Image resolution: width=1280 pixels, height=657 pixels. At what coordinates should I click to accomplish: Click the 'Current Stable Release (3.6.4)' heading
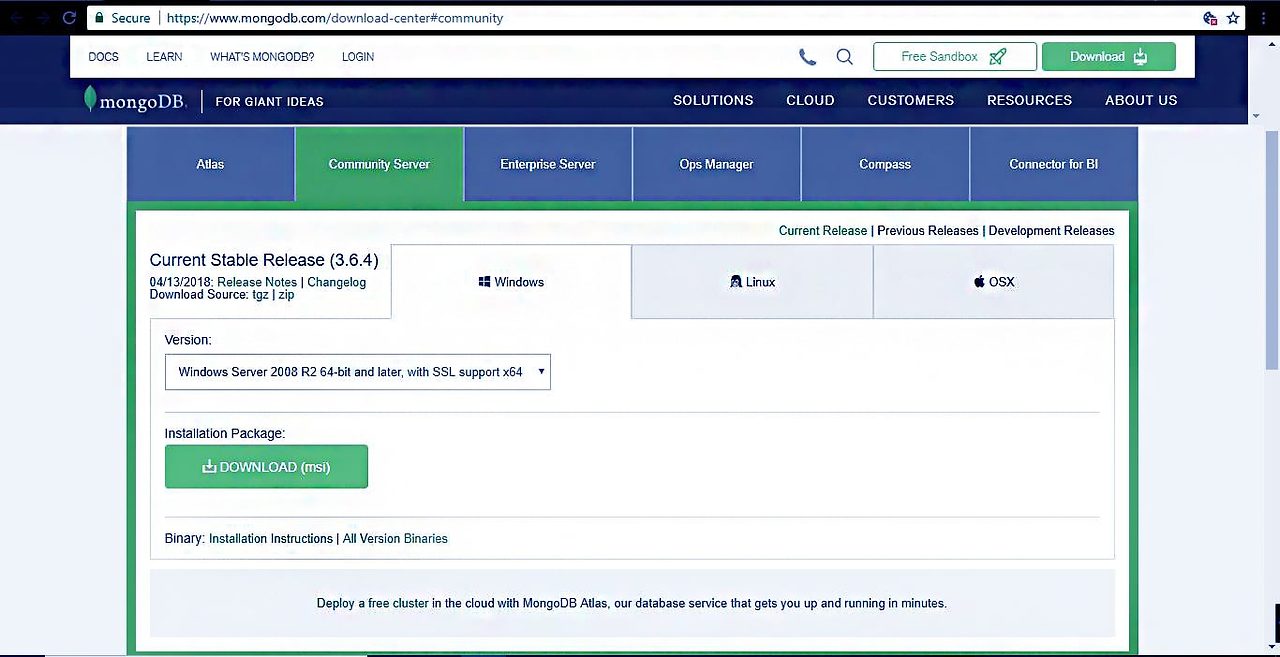click(x=264, y=260)
